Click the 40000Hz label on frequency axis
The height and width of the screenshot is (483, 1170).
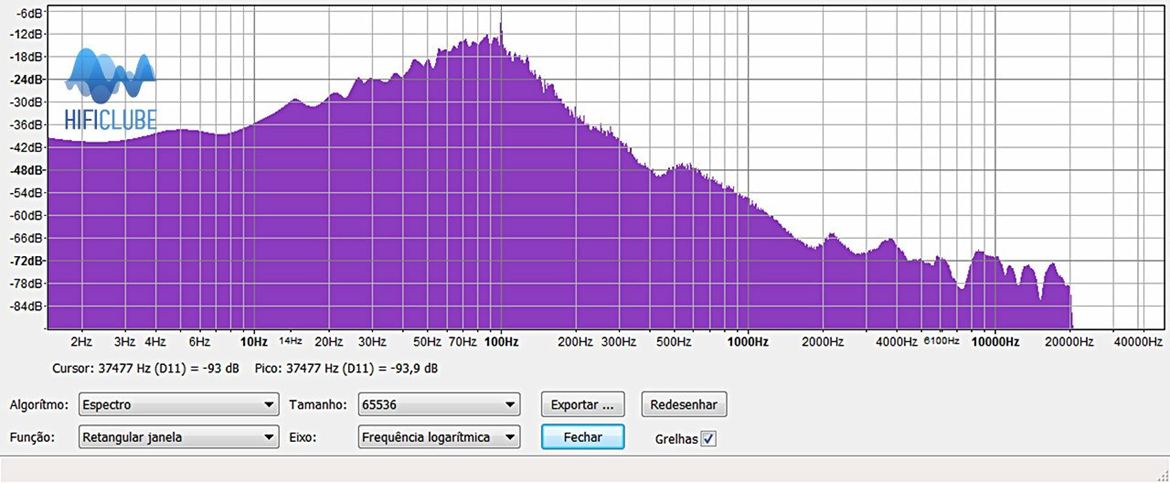click(x=1139, y=342)
